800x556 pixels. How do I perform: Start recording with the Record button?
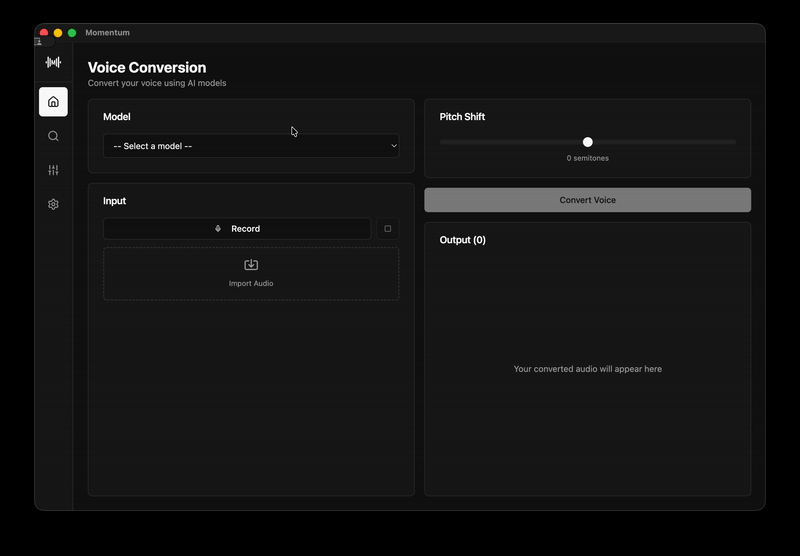pyautogui.click(x=237, y=229)
